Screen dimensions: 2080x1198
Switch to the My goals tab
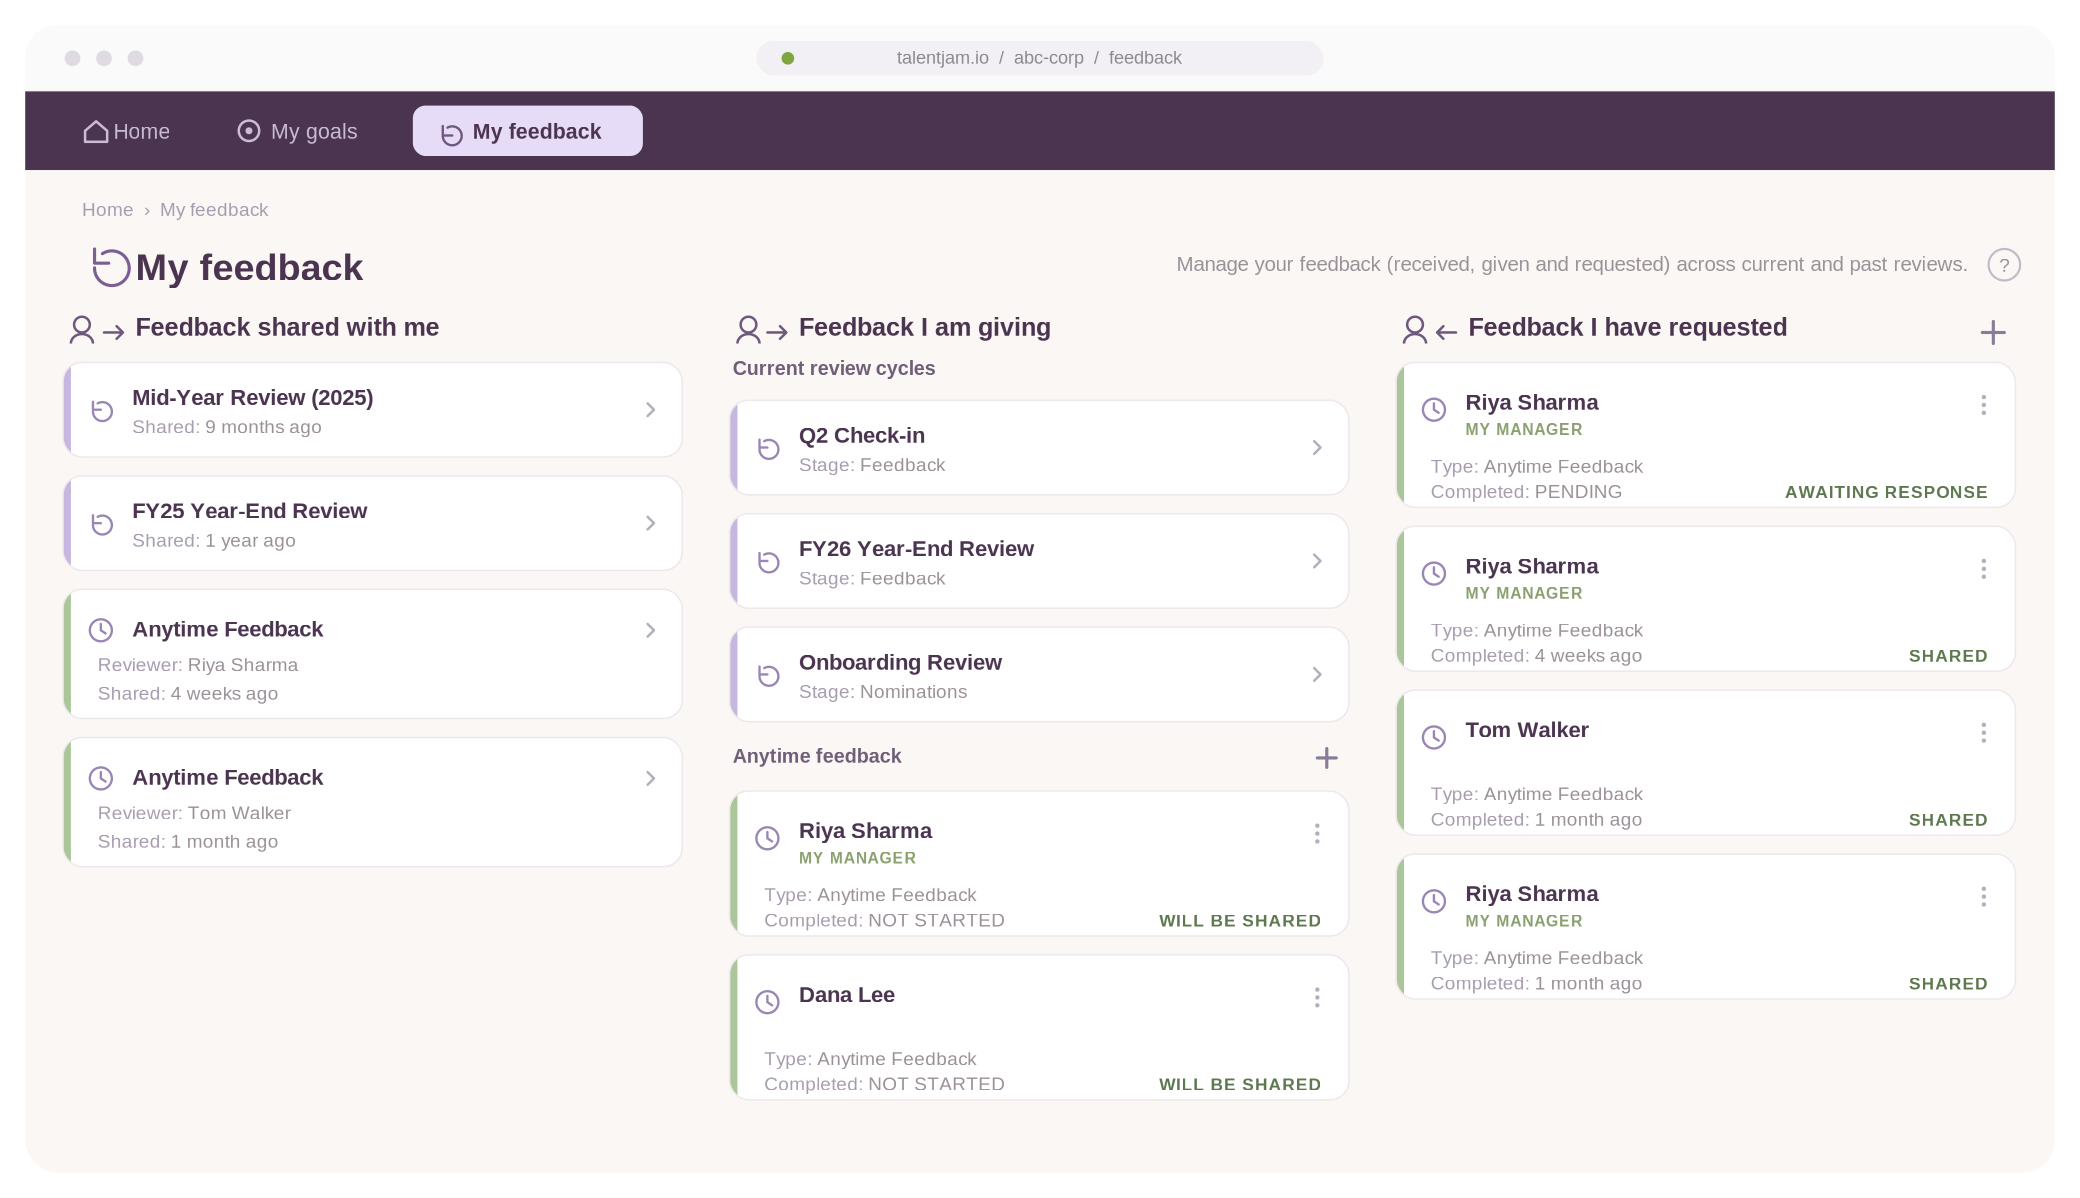[x=297, y=131]
